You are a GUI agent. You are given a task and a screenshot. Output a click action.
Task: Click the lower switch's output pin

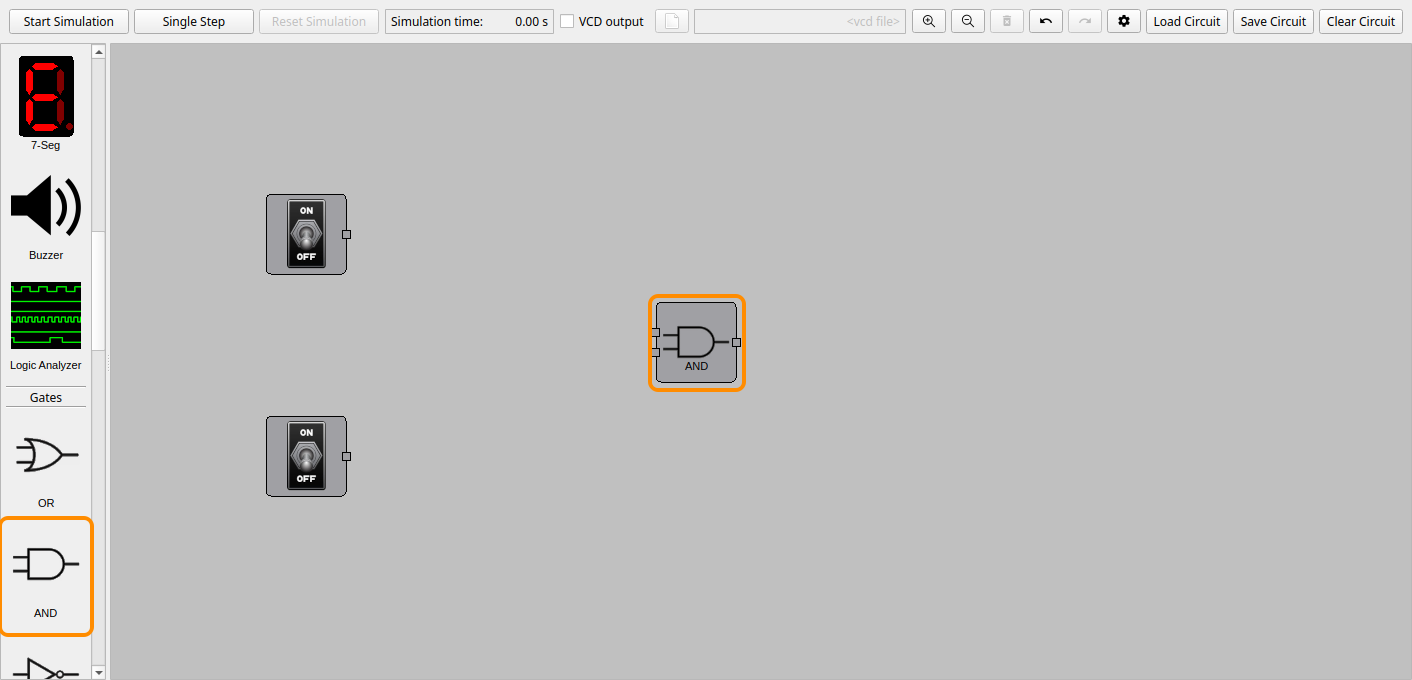point(347,456)
